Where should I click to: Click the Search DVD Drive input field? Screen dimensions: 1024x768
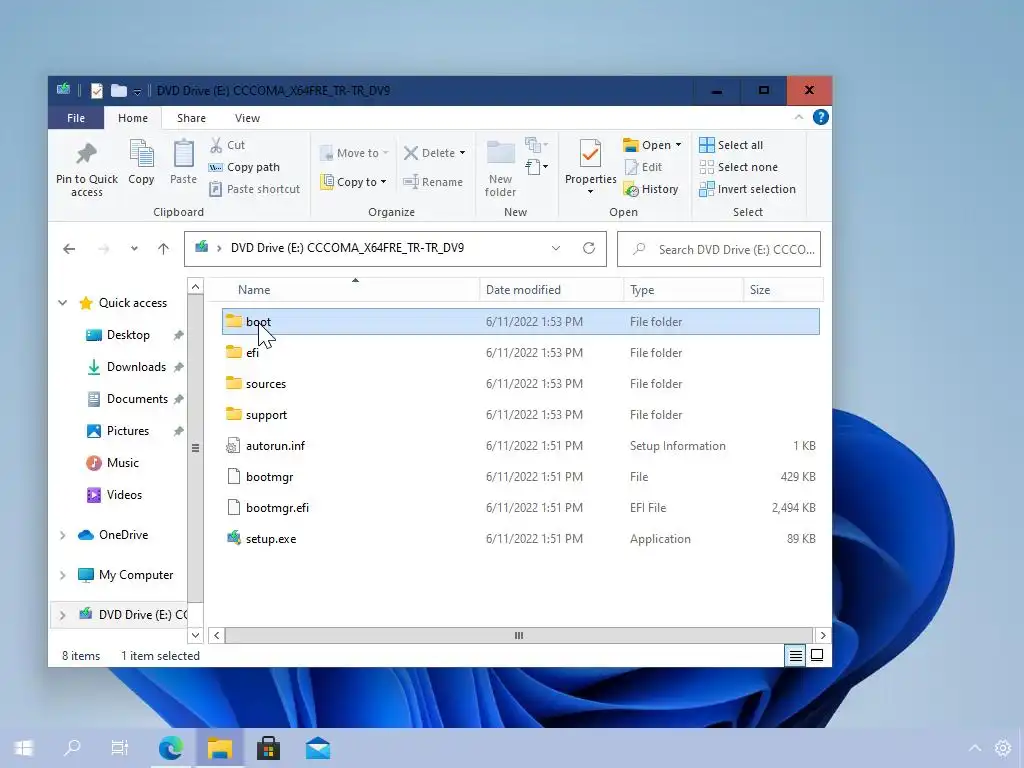tap(718, 249)
